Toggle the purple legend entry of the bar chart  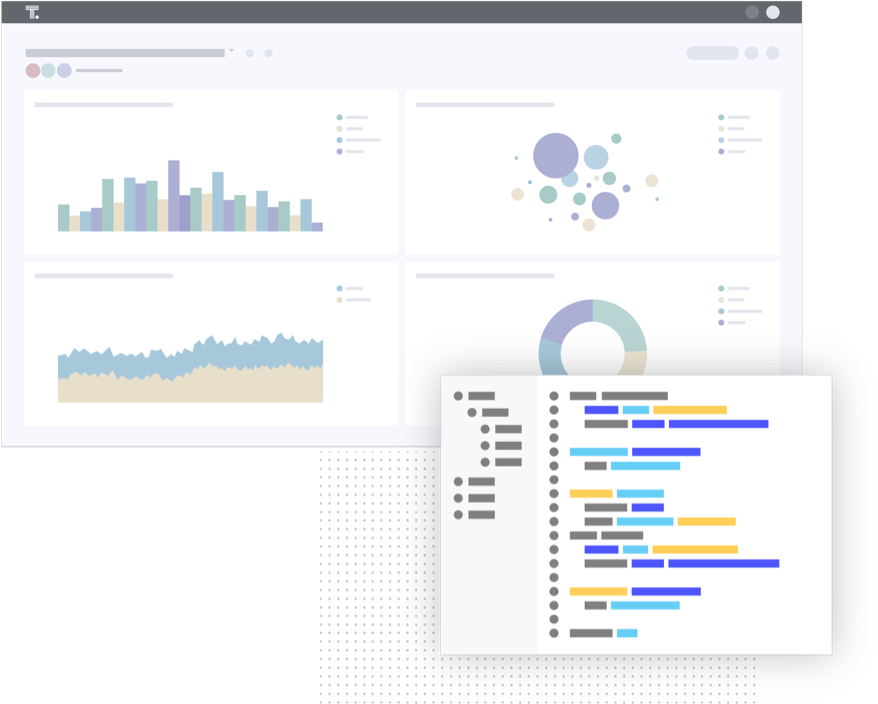[x=351, y=152]
